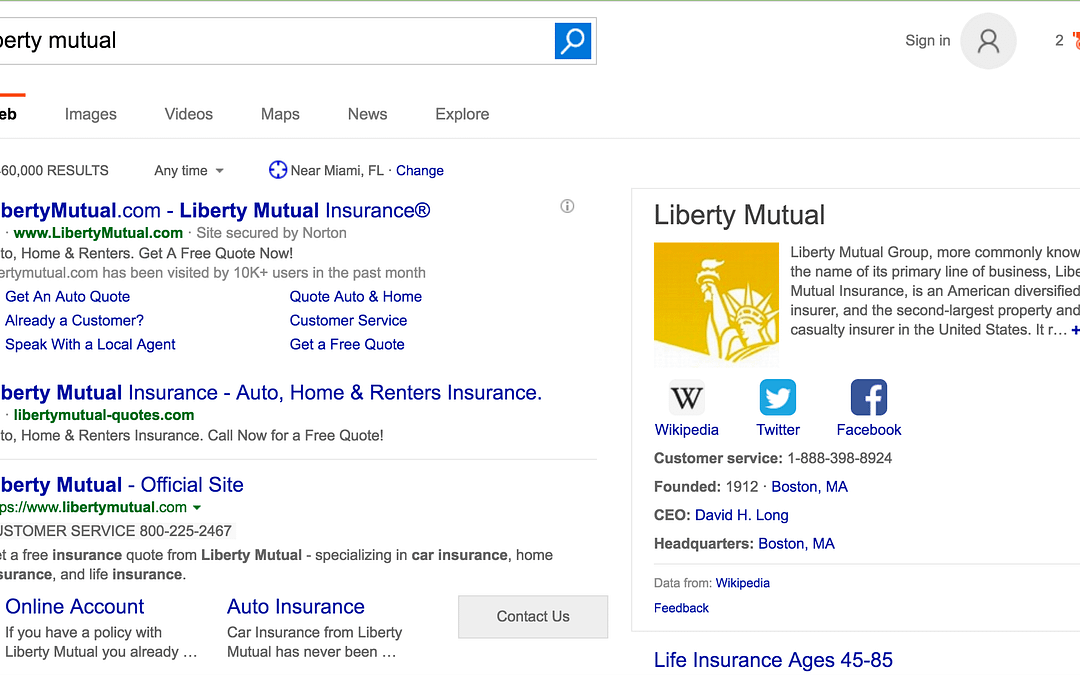Open Boston, MA link in Headquarters row
This screenshot has height=675, width=1080.
[x=796, y=544]
